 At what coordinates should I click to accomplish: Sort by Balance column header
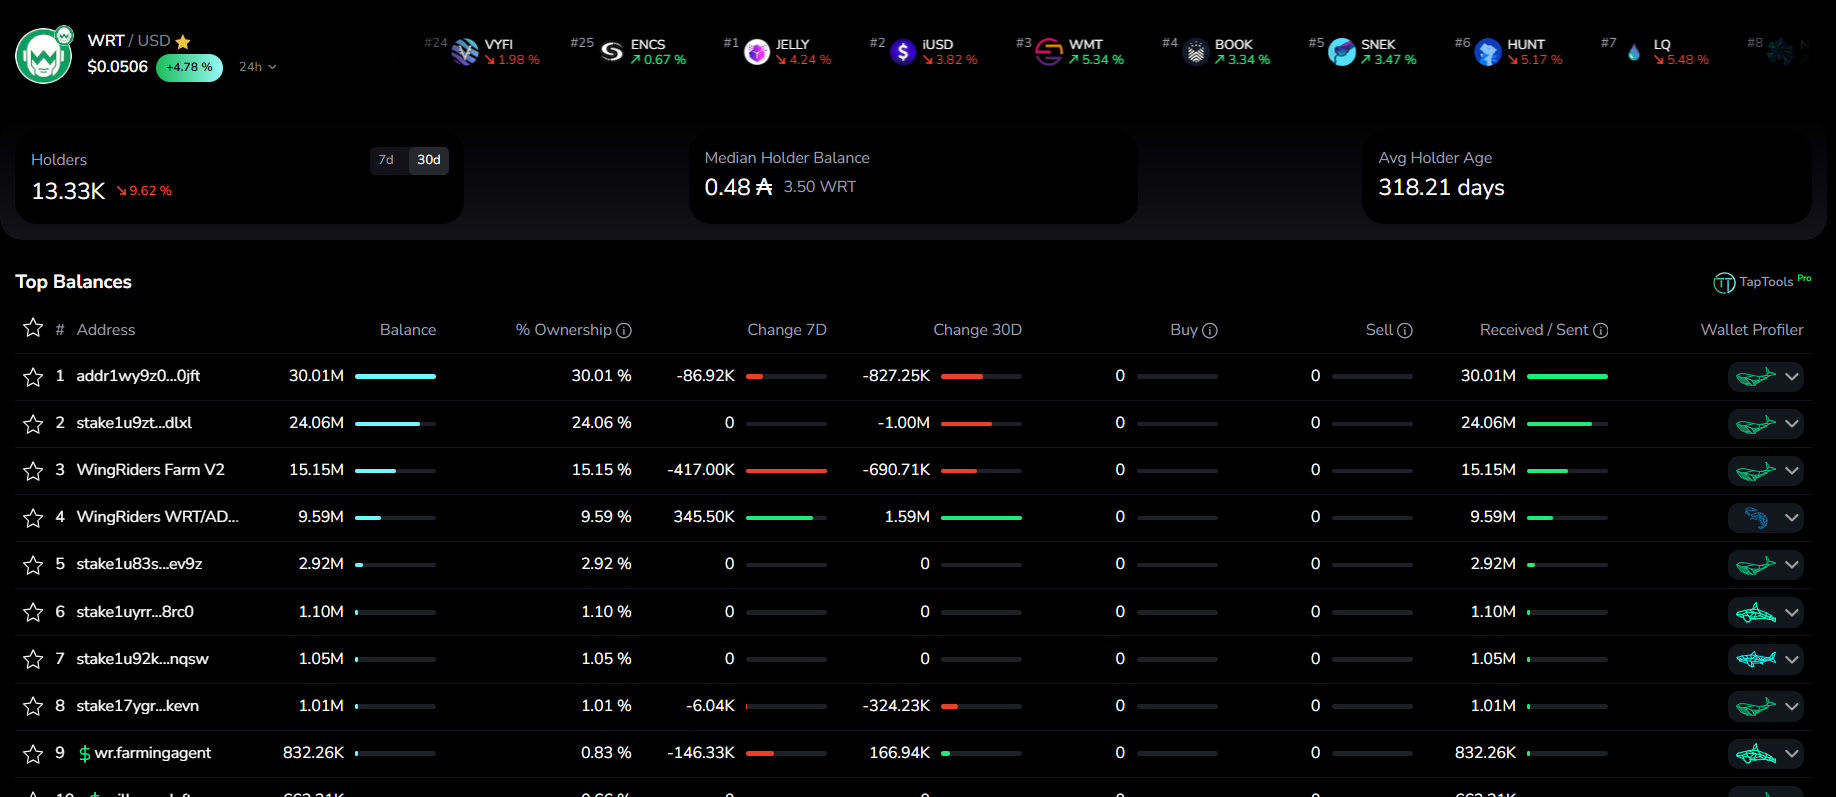(x=408, y=330)
